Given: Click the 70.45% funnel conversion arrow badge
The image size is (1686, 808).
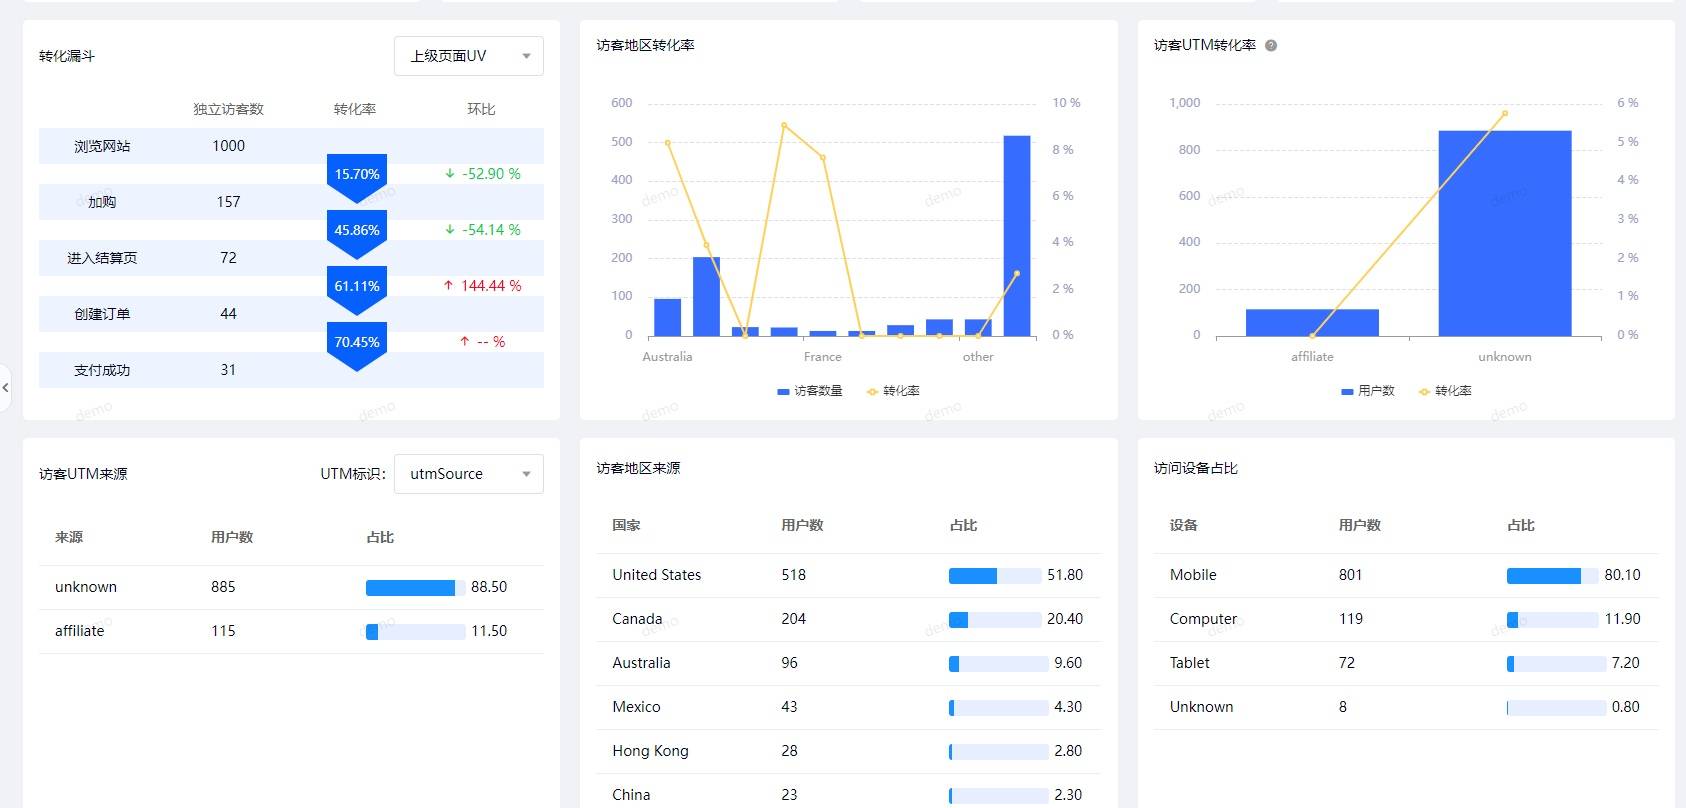Looking at the screenshot, I should pyautogui.click(x=357, y=343).
